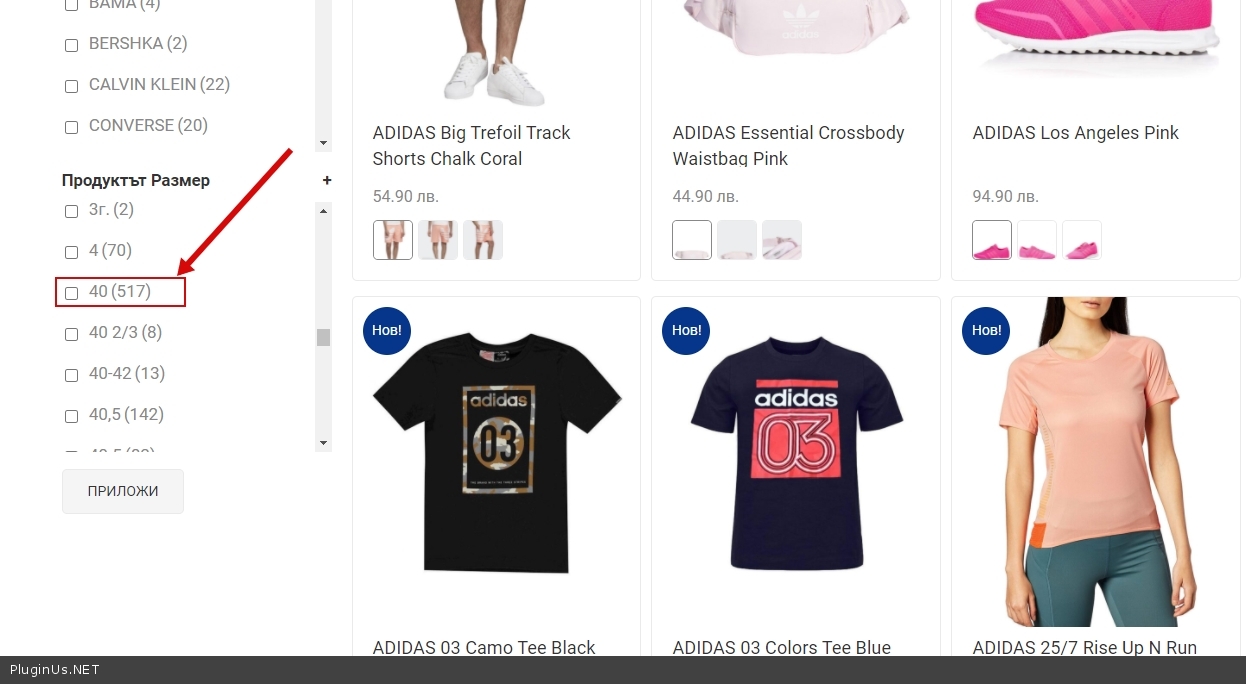Pick second pink sneaker variant thumbnail

coord(1037,240)
